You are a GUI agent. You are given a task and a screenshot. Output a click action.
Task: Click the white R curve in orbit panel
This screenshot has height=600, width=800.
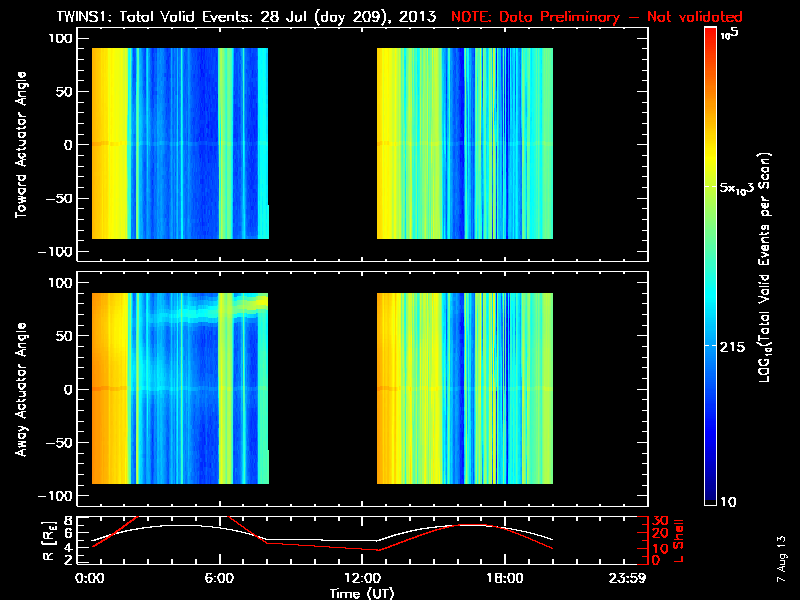321,540
